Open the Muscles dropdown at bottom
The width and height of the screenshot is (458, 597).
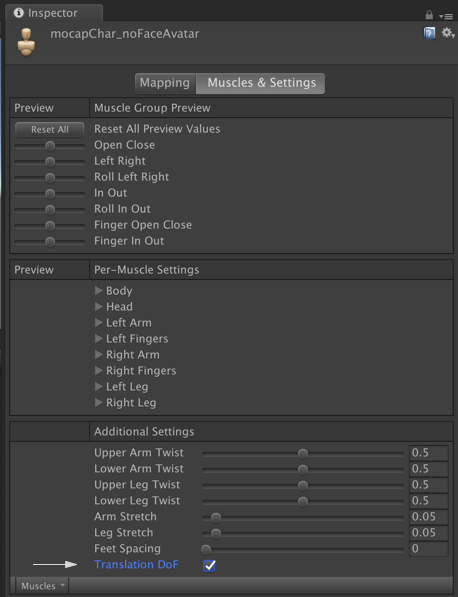42,586
